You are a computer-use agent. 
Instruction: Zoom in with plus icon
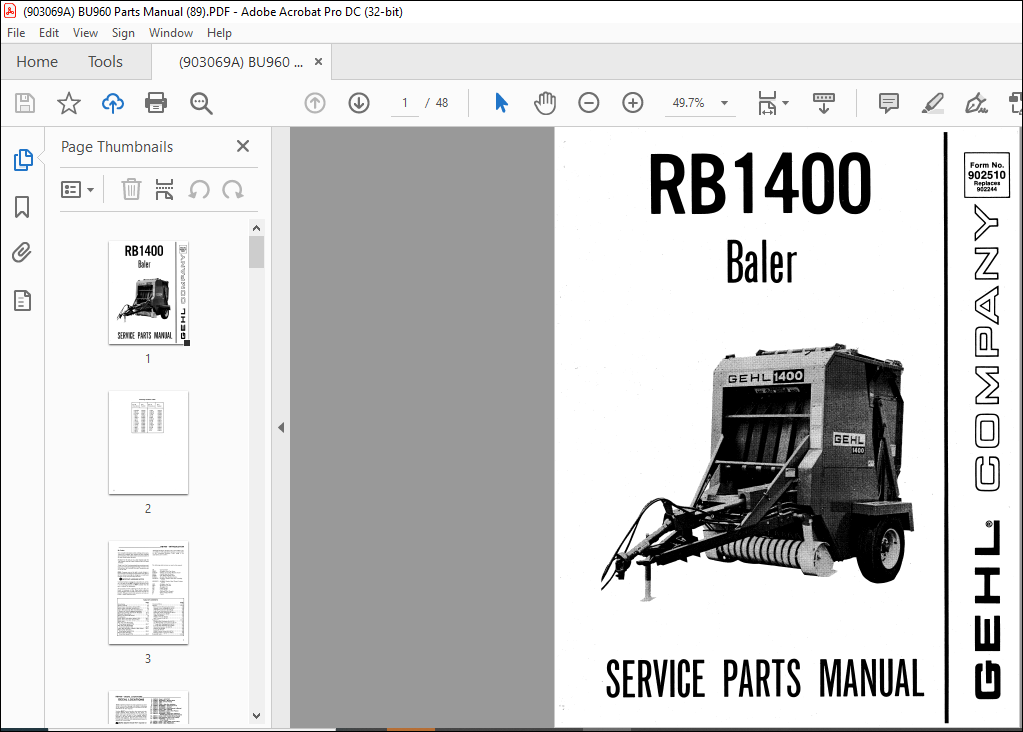632,103
